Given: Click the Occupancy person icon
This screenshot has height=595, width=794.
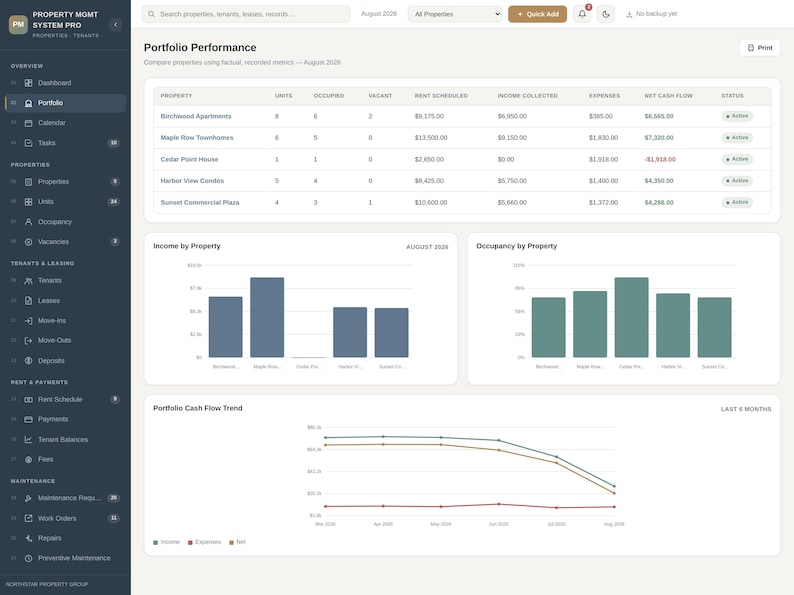Looking at the screenshot, I should point(28,222).
